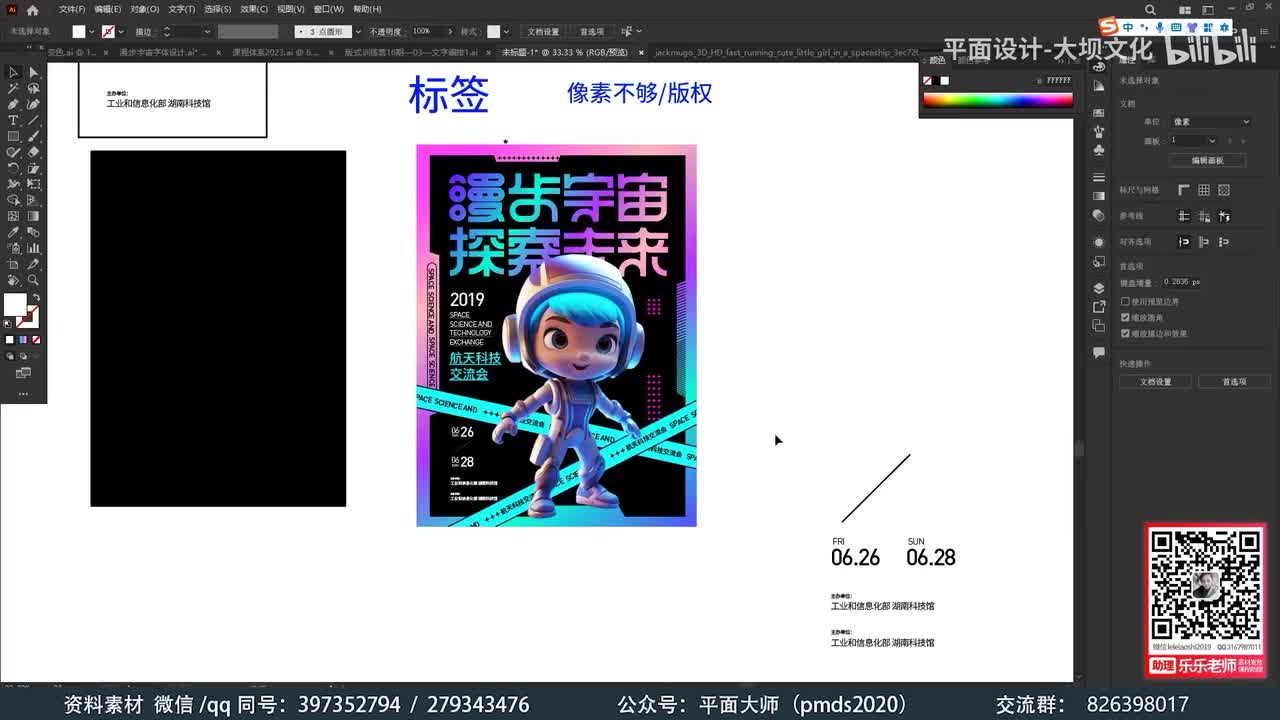This screenshot has height=720, width=1280.
Task: Select the Artboard tool
Action: 13,264
